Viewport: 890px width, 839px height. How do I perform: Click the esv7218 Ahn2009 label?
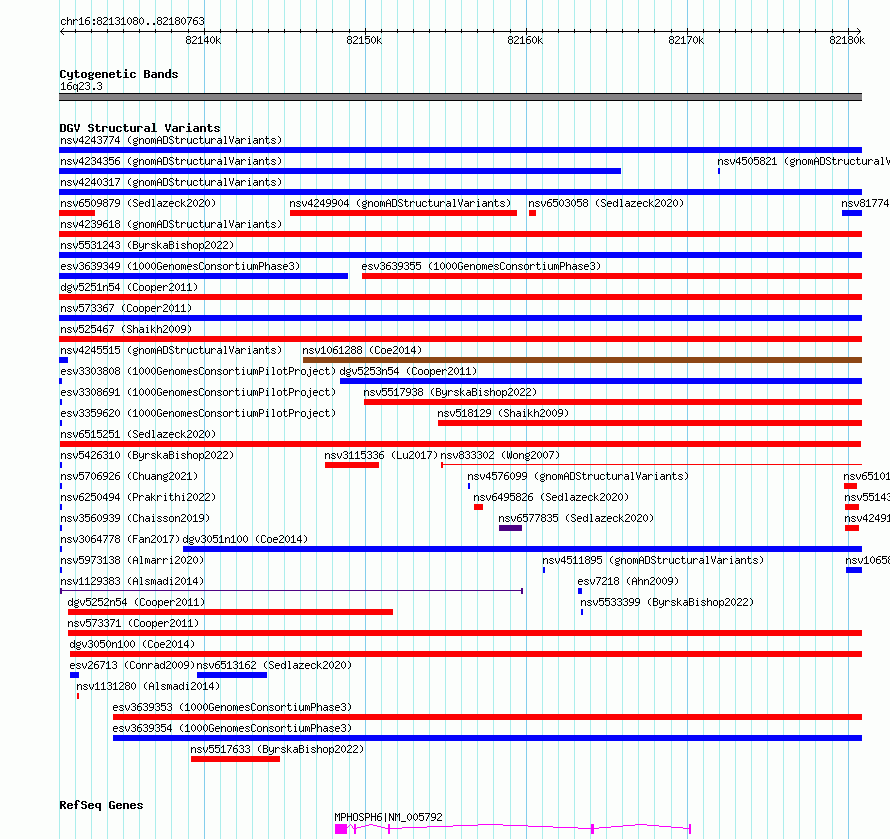coord(628,581)
